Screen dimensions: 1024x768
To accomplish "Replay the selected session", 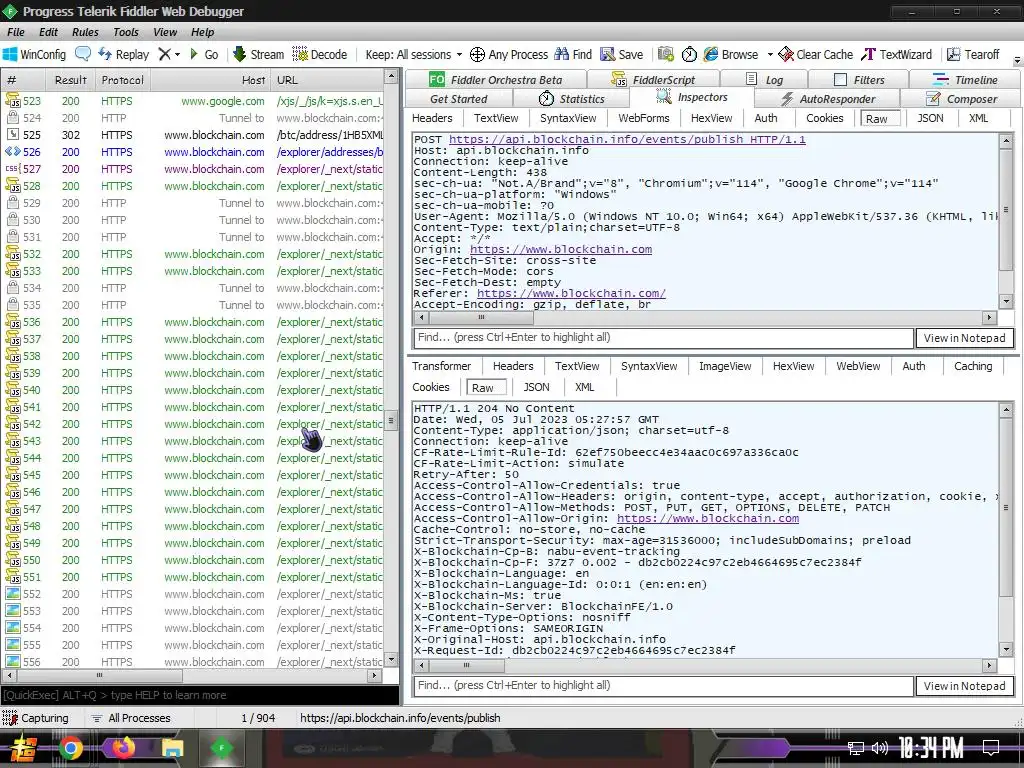I will click(123, 54).
